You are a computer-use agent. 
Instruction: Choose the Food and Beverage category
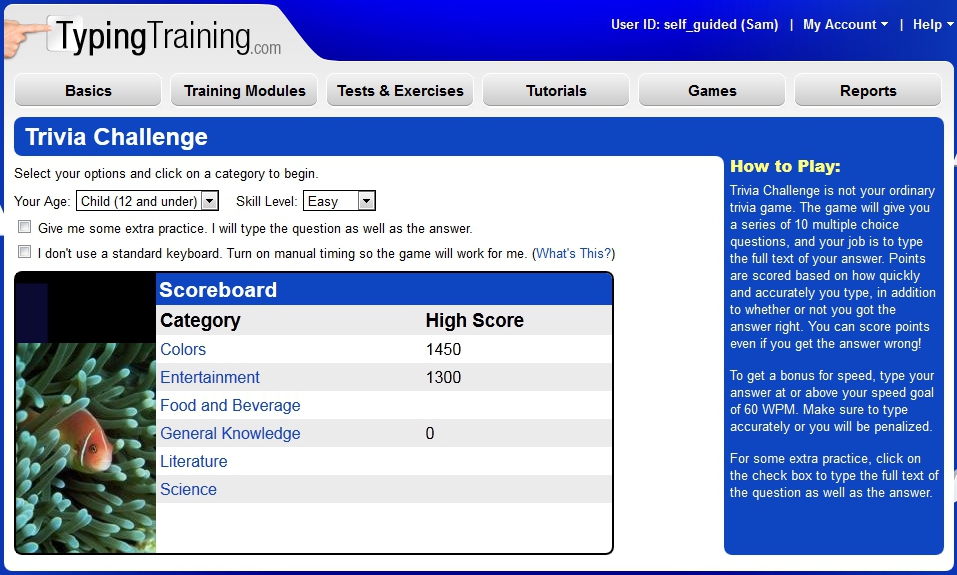pyautogui.click(x=230, y=405)
